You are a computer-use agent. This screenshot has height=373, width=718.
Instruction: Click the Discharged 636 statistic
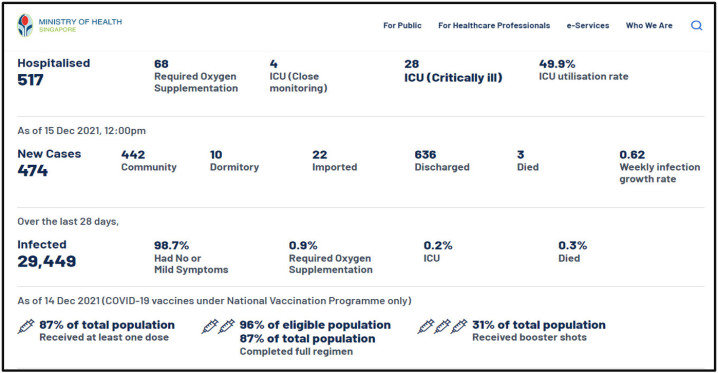tap(442, 161)
